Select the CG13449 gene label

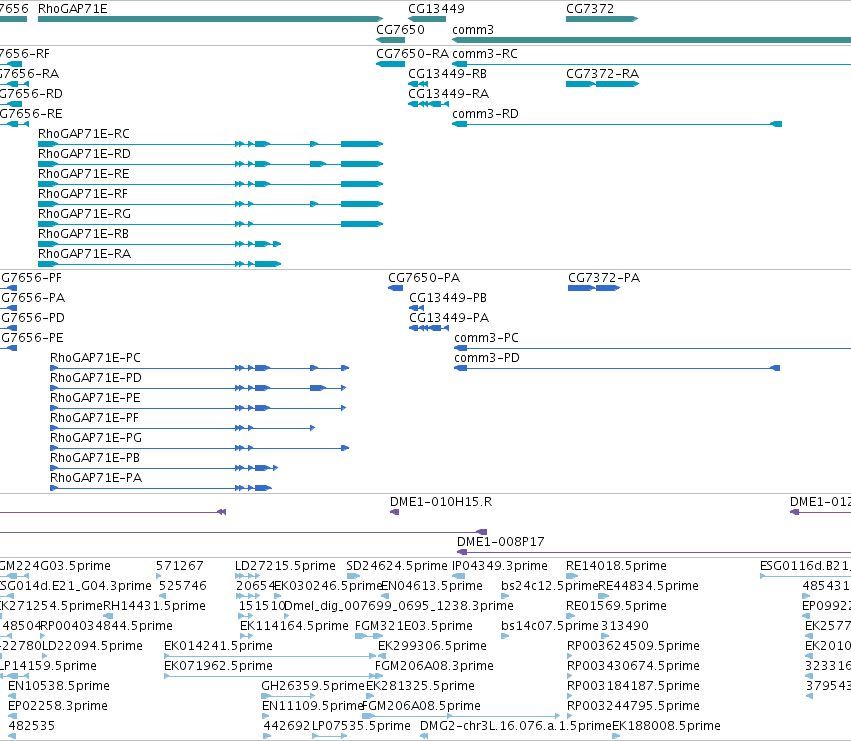pyautogui.click(x=436, y=9)
